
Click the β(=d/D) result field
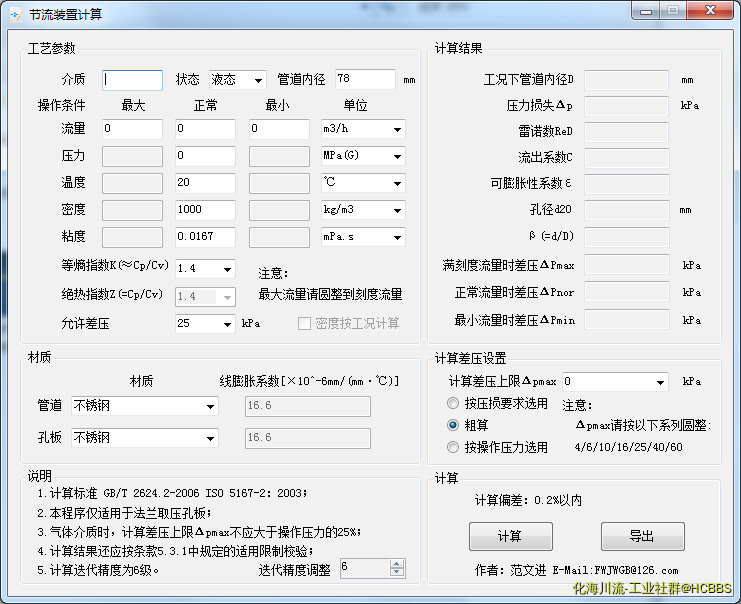coord(627,237)
